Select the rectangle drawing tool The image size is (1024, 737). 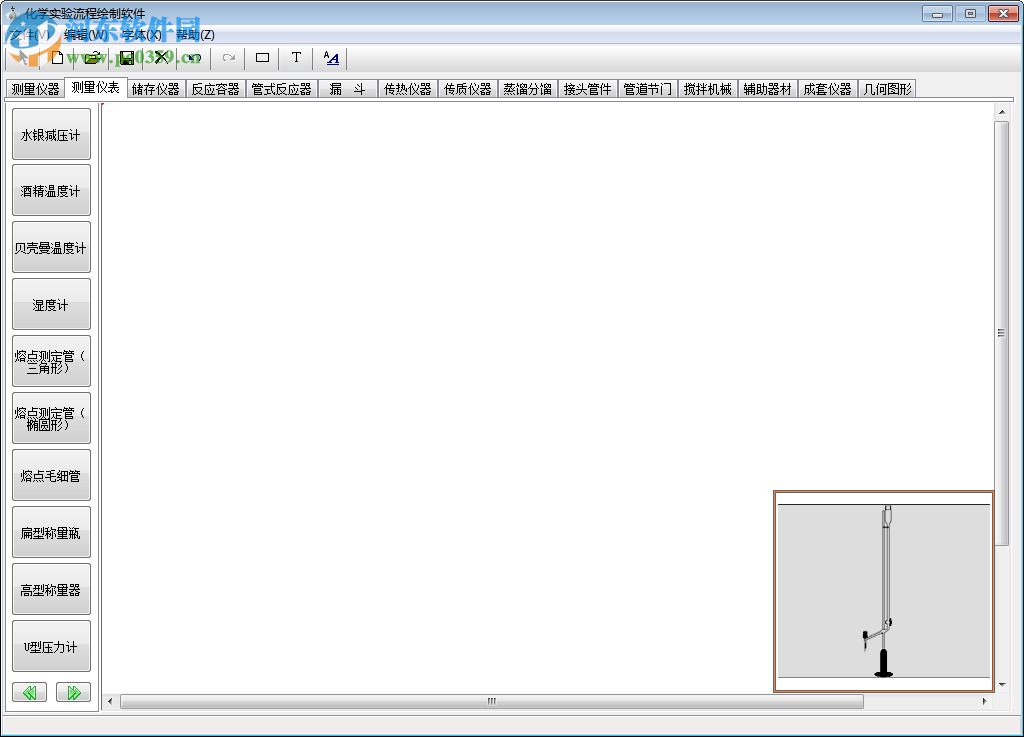click(263, 58)
